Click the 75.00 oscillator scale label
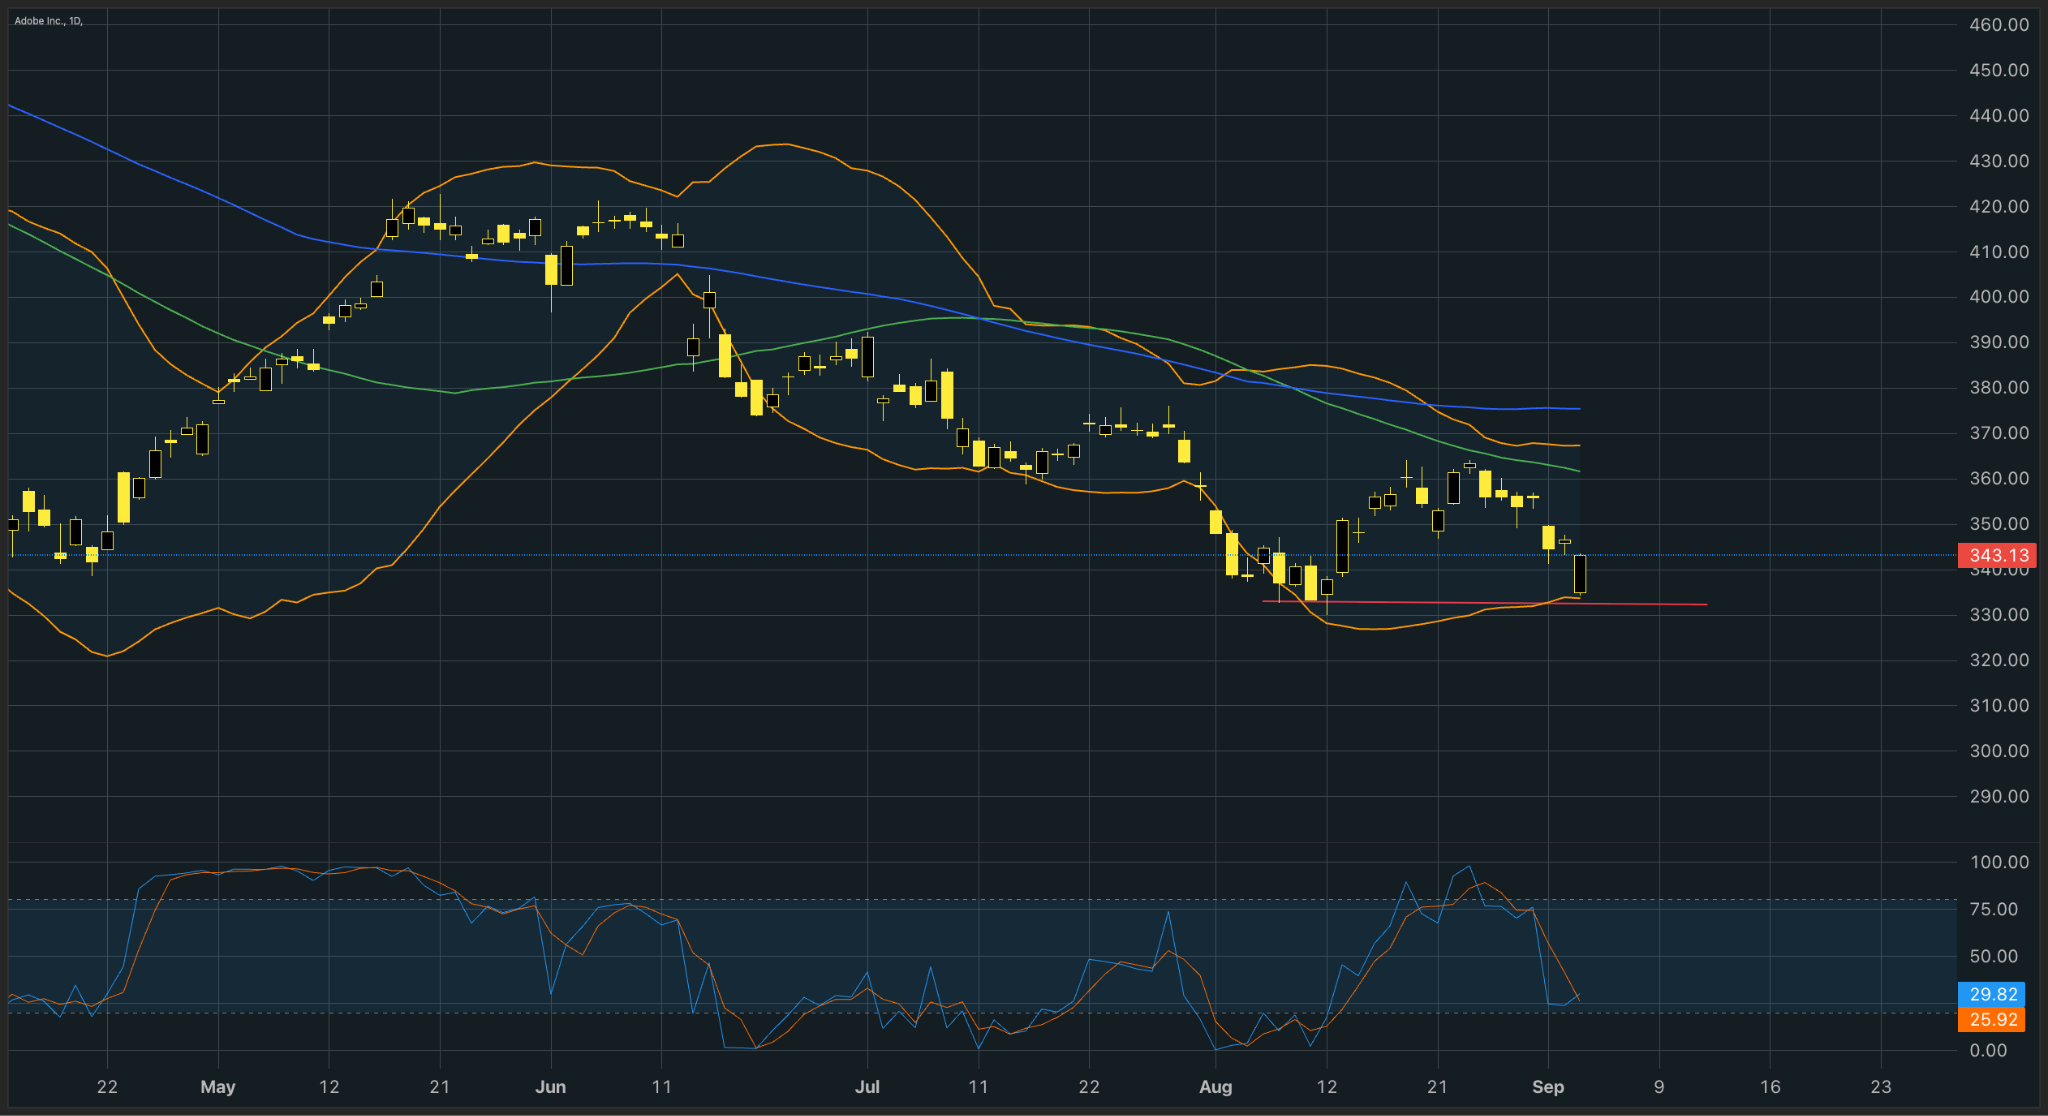The image size is (2048, 1116). tap(1993, 909)
